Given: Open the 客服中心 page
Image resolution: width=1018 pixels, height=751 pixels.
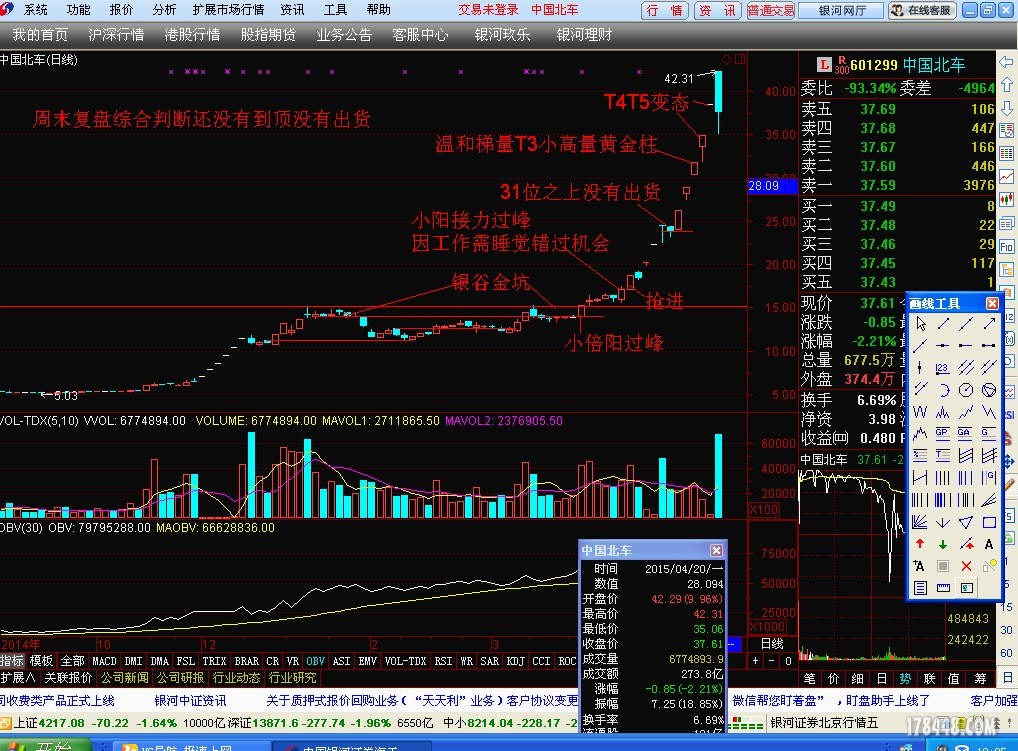Looking at the screenshot, I should point(420,34).
